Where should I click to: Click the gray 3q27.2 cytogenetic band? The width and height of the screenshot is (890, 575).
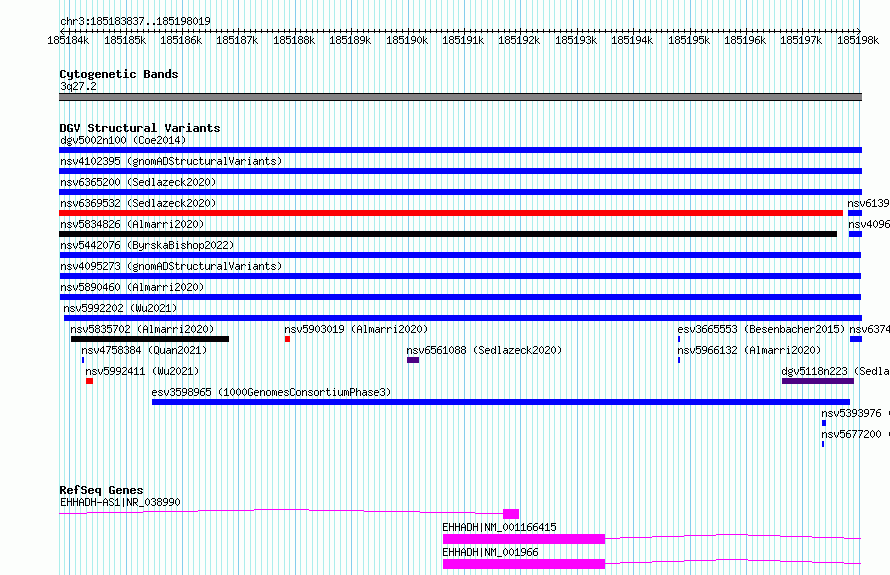460,97
